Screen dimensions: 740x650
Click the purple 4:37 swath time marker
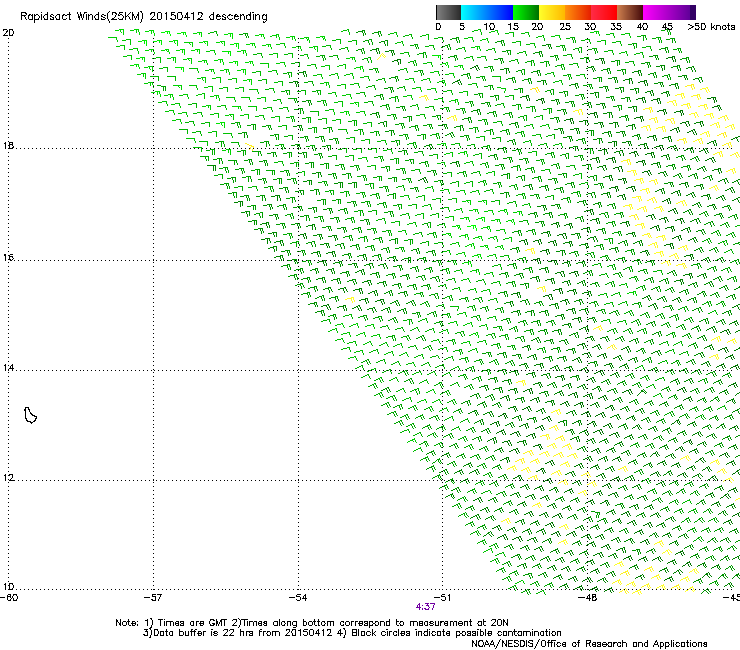point(425,607)
